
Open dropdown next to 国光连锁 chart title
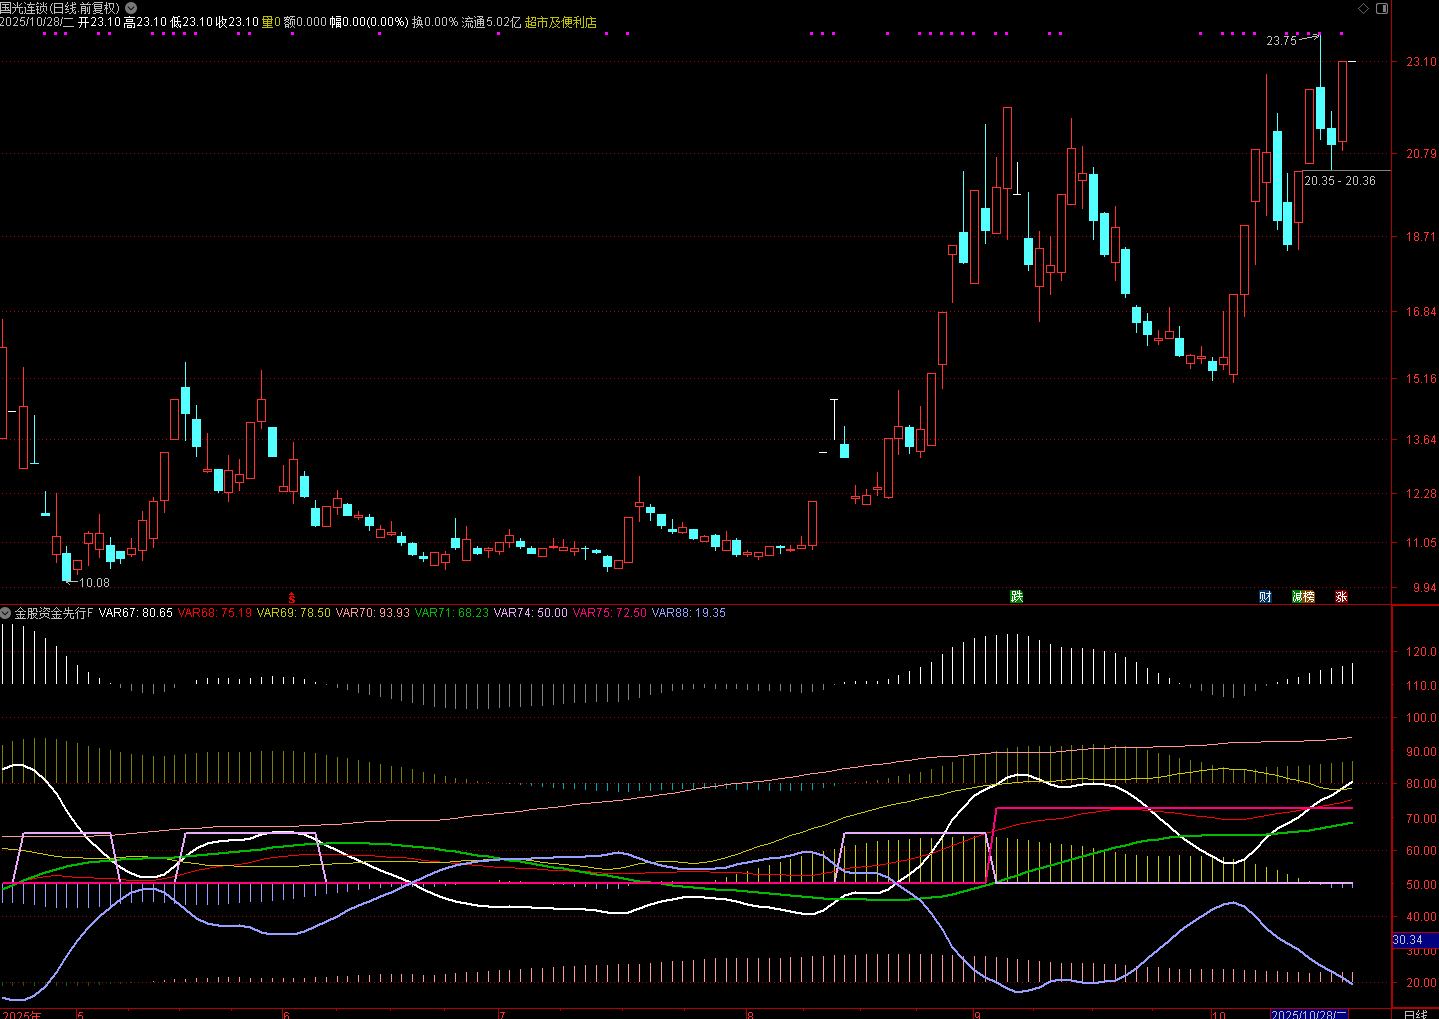[x=131, y=8]
